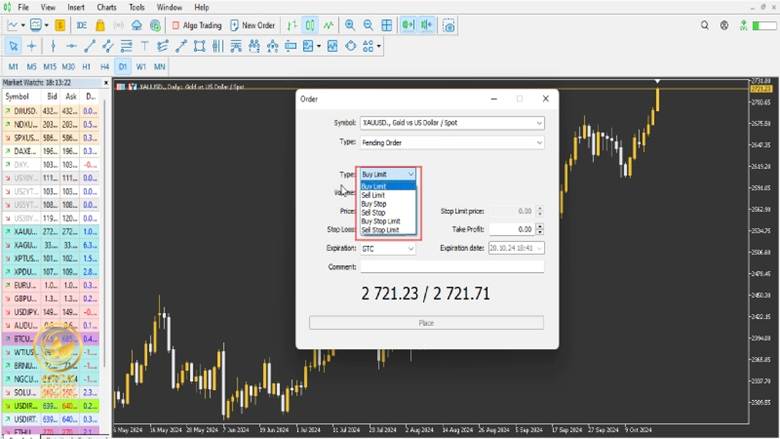Switch chart to candlestick view
Image resolution: width=780 pixels, height=439 pixels.
tap(310, 25)
